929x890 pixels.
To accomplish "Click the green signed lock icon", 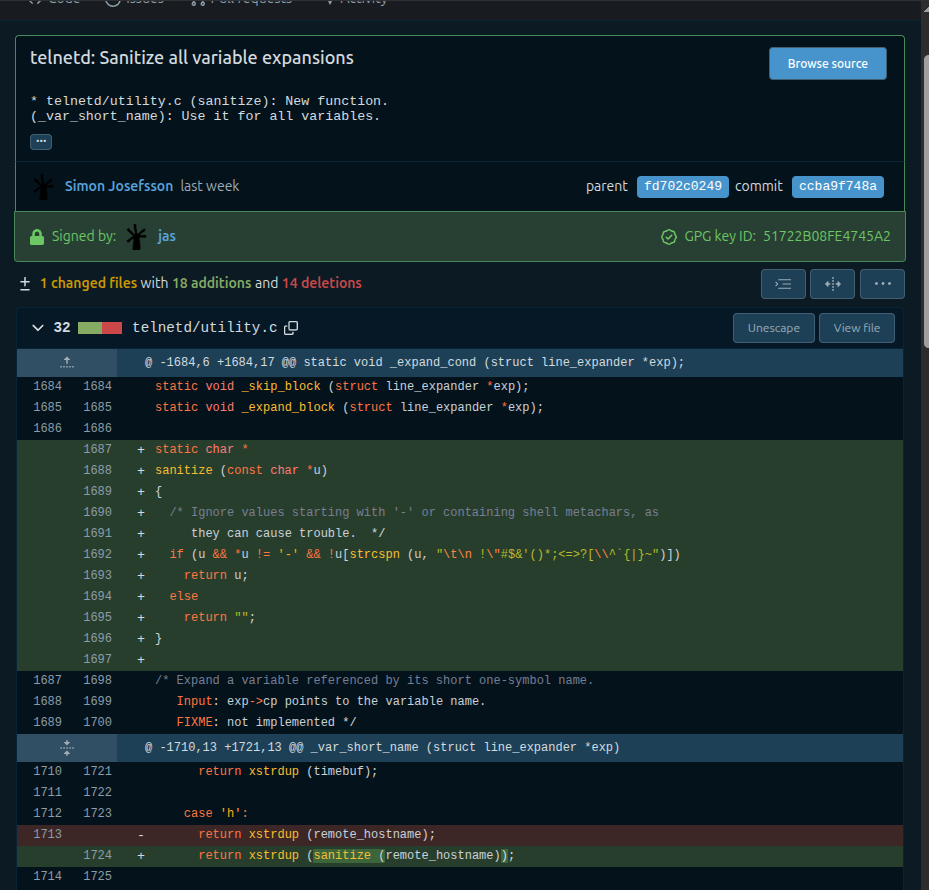I will (x=37, y=237).
